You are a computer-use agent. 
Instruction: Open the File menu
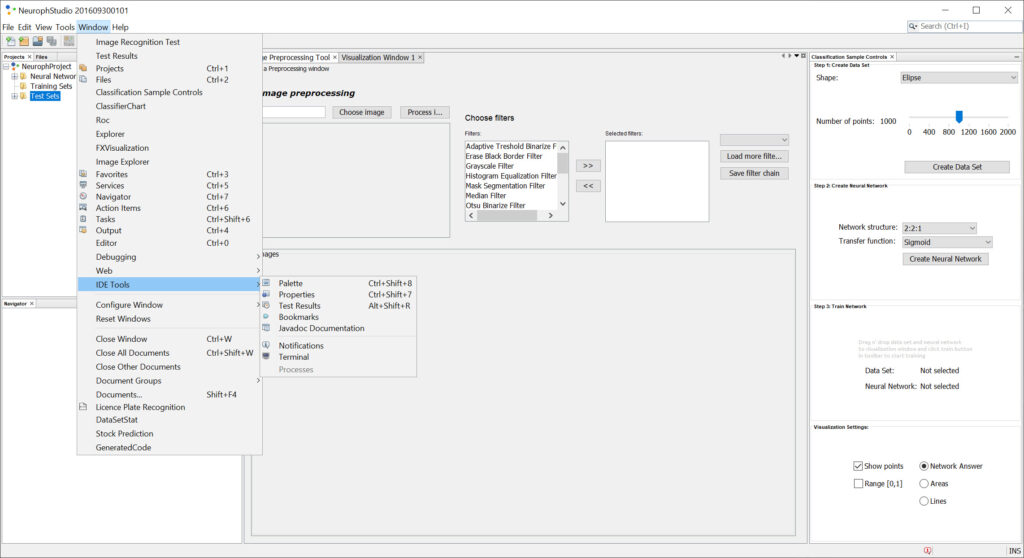pos(8,27)
